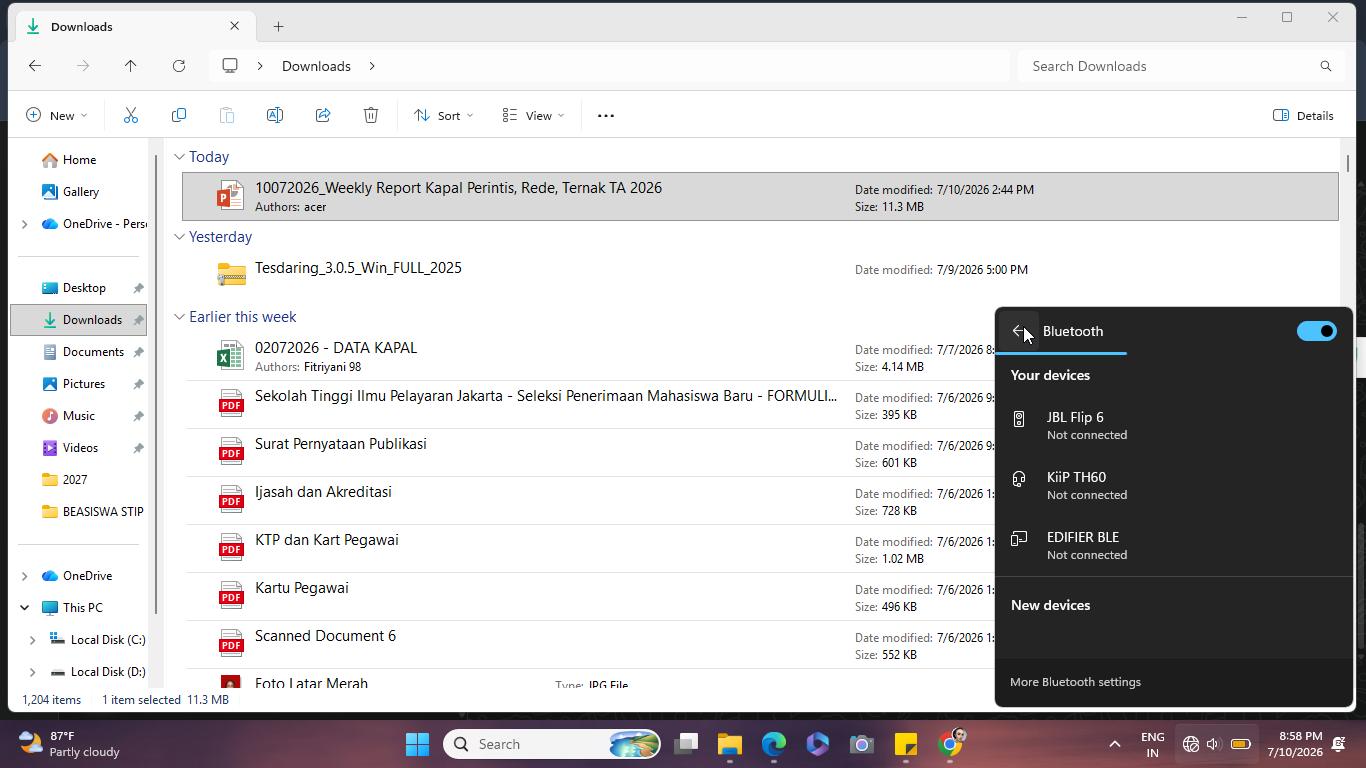The image size is (1366, 768).
Task: Expand the Local Disk (C:) node
Action: [x=32, y=640]
